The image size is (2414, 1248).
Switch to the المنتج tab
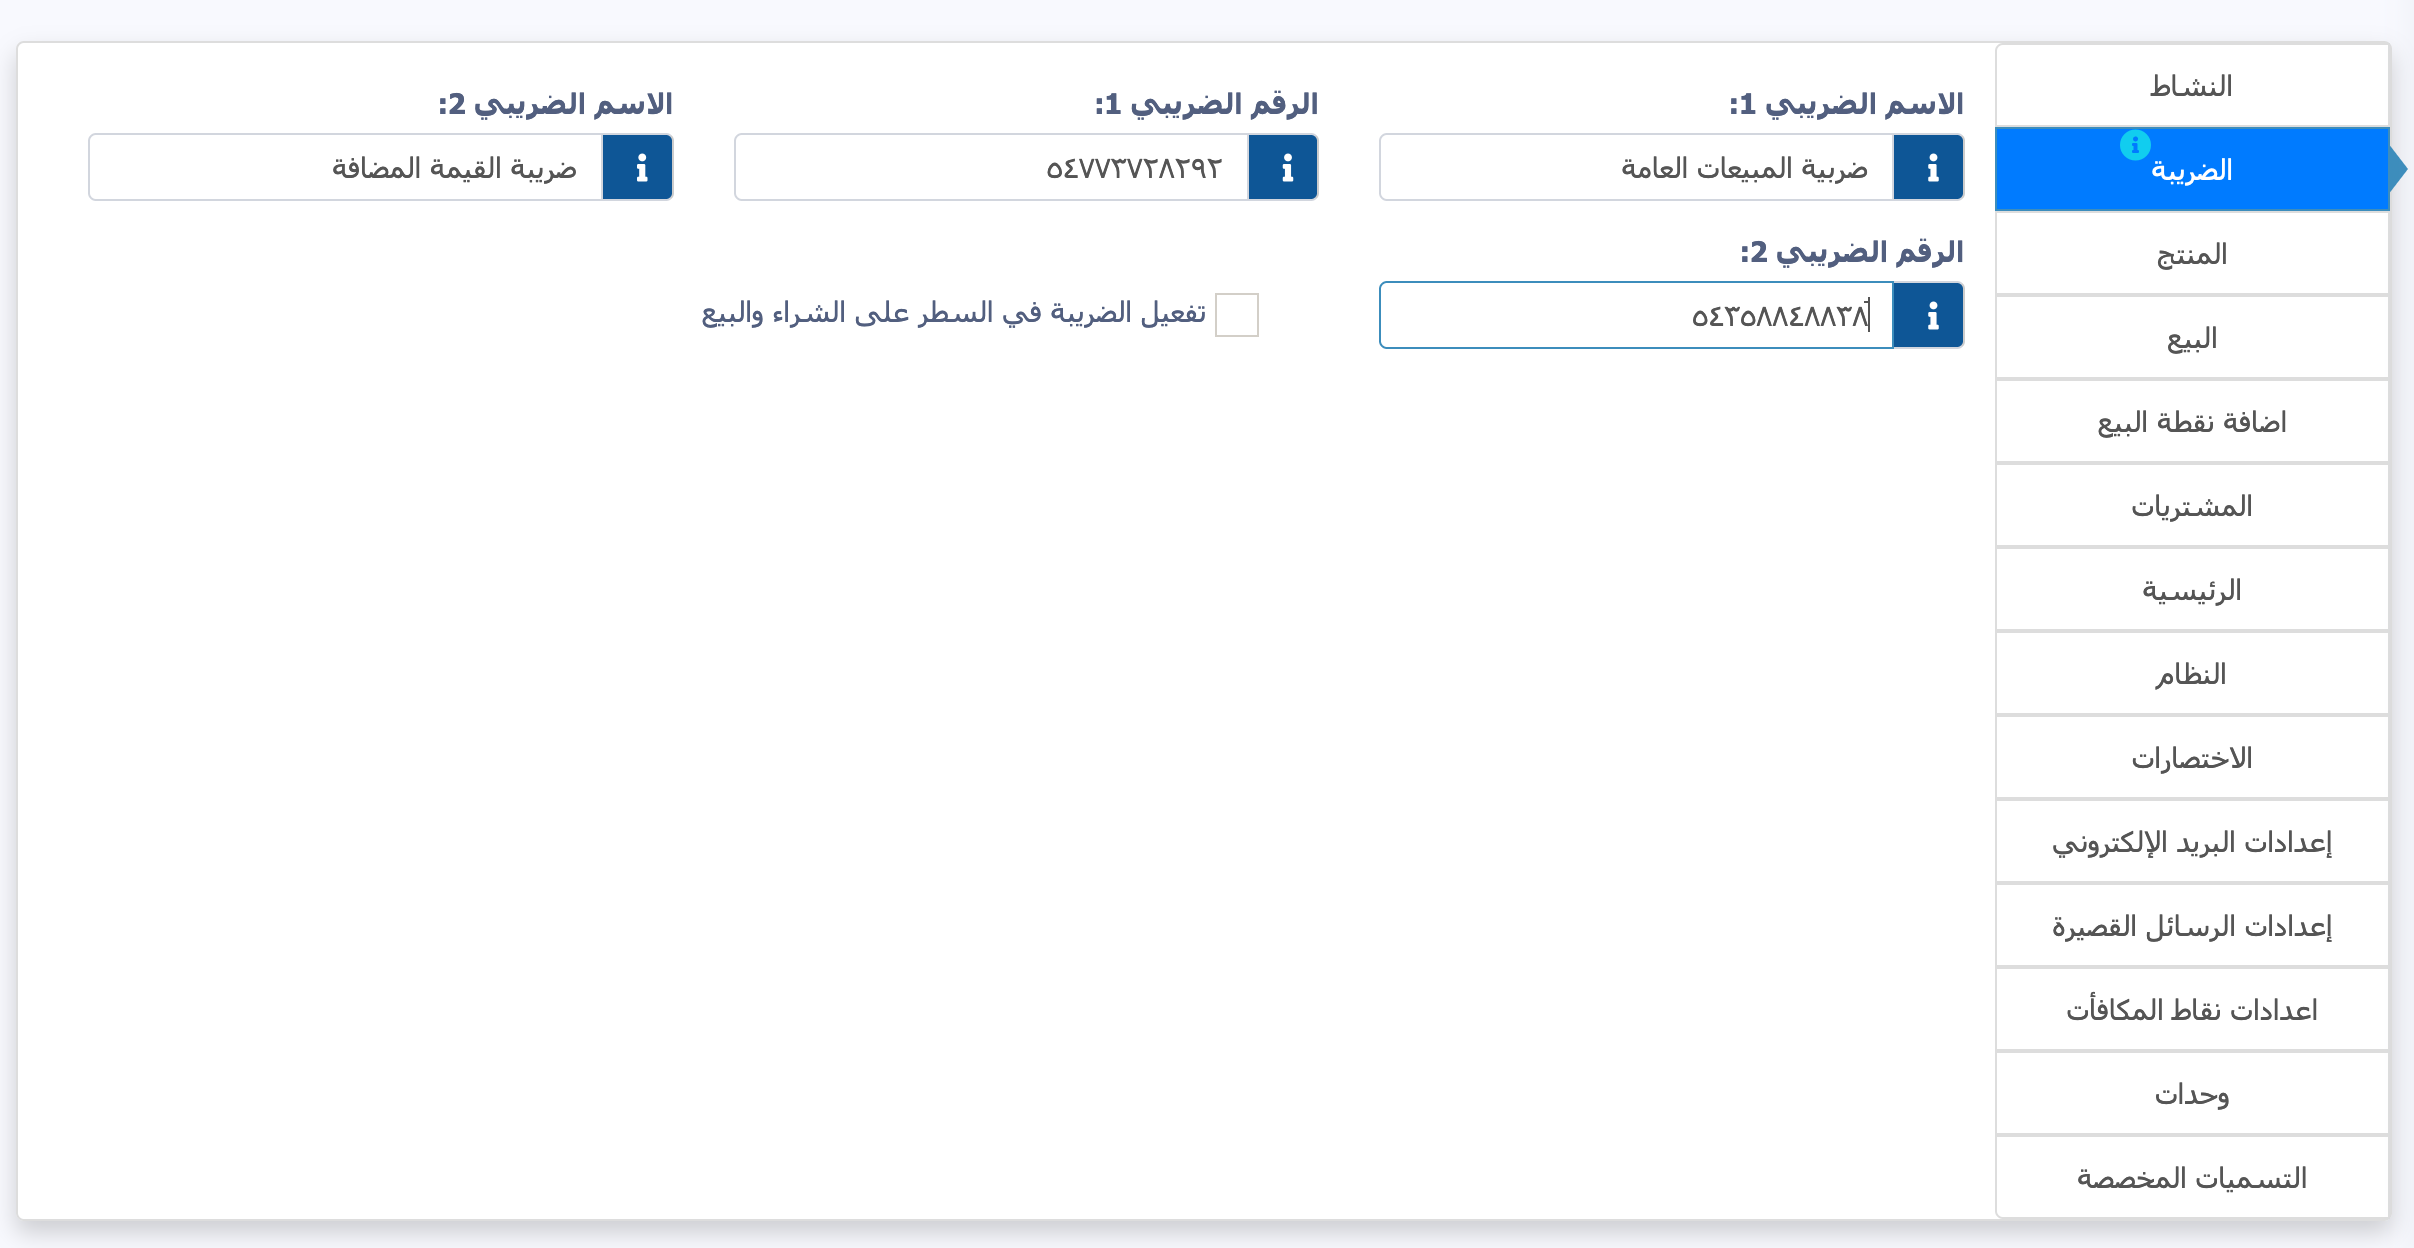2192,253
